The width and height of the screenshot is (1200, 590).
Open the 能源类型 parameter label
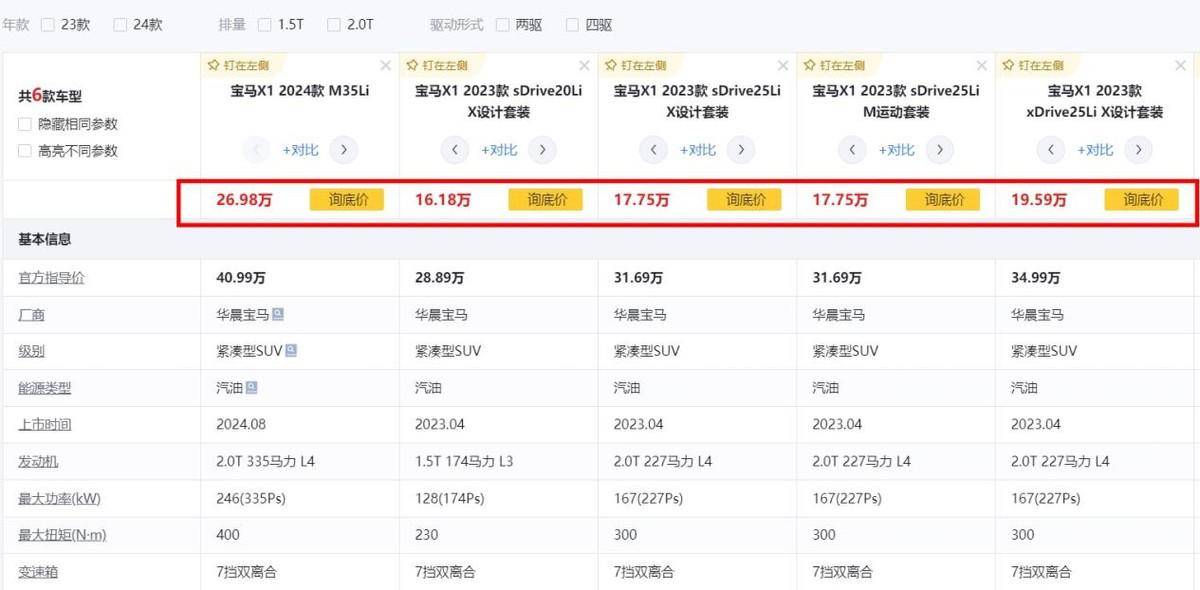click(x=45, y=388)
